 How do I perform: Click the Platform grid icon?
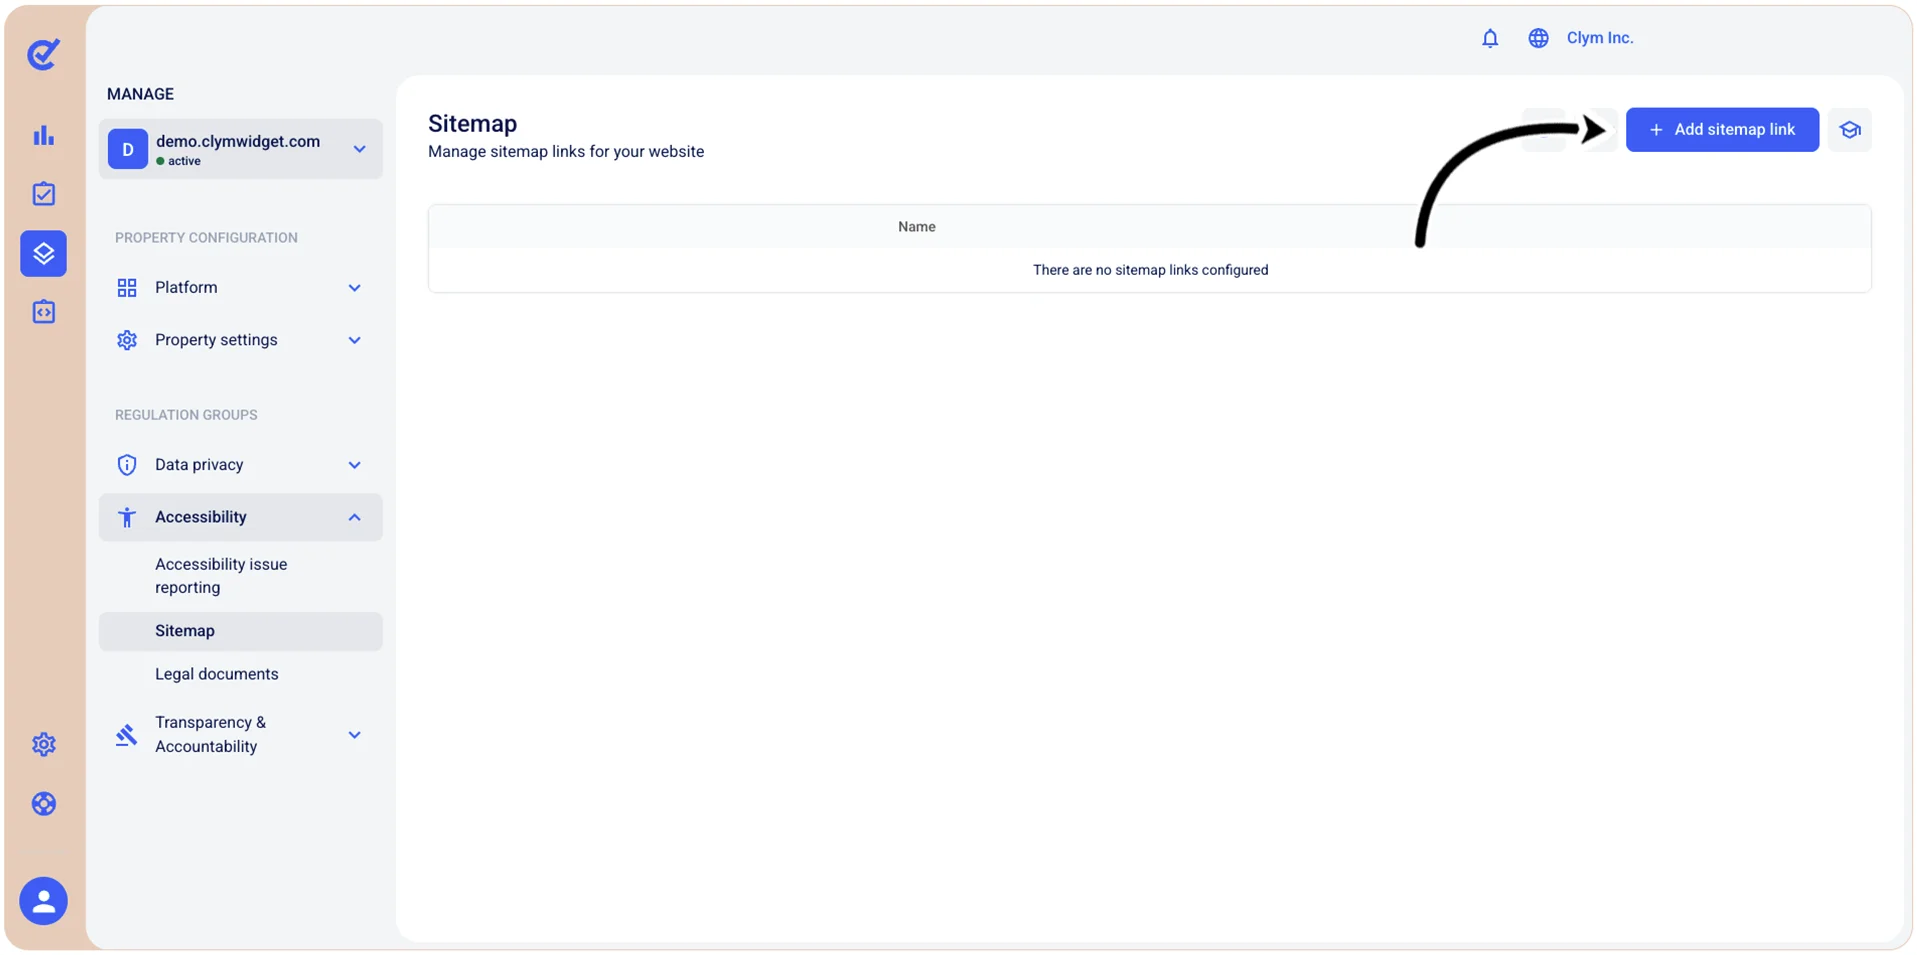coord(127,288)
